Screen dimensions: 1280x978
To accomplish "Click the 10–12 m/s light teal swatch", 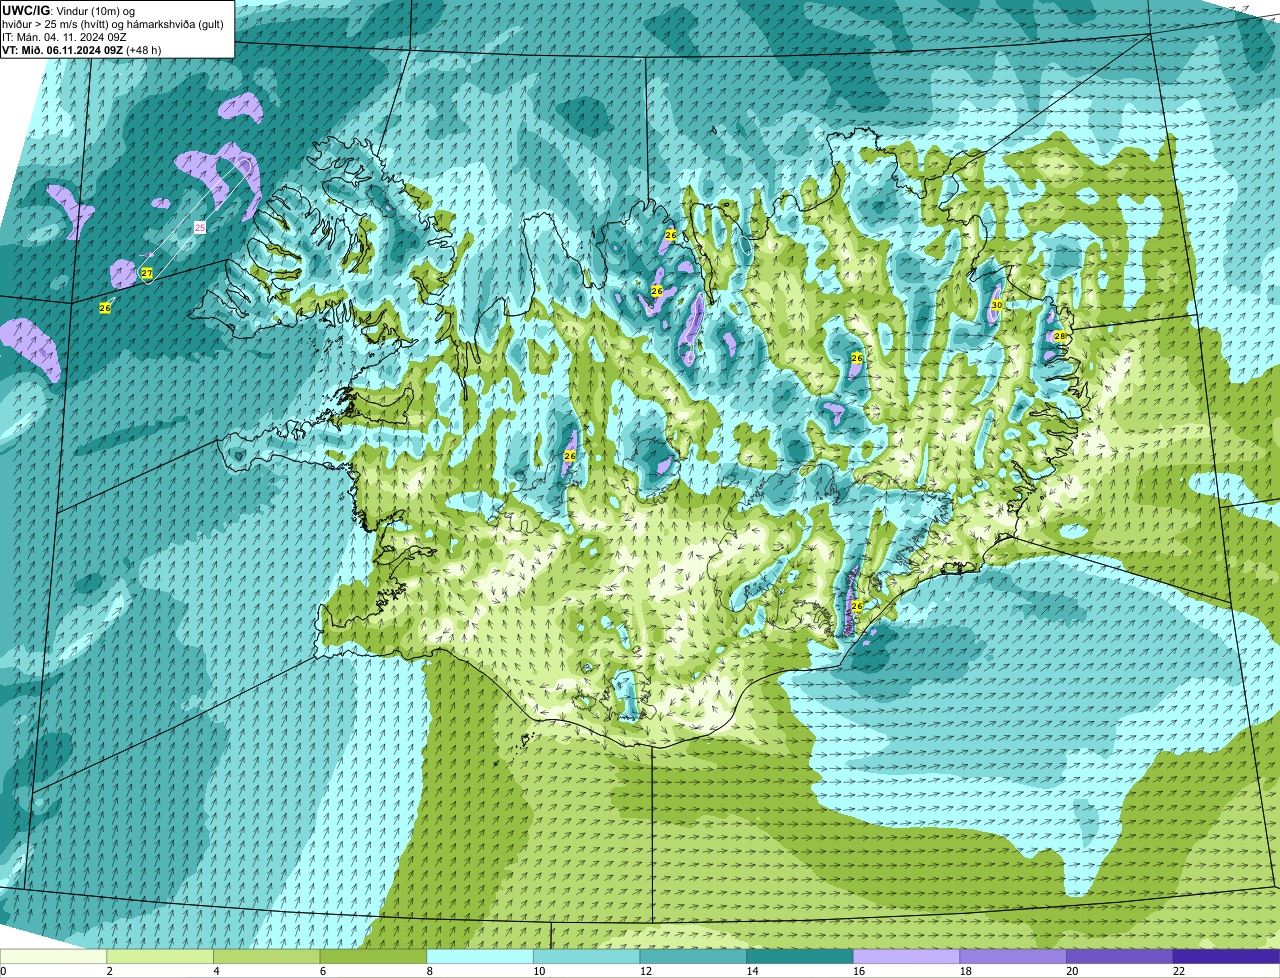I will pyautogui.click(x=587, y=956).
